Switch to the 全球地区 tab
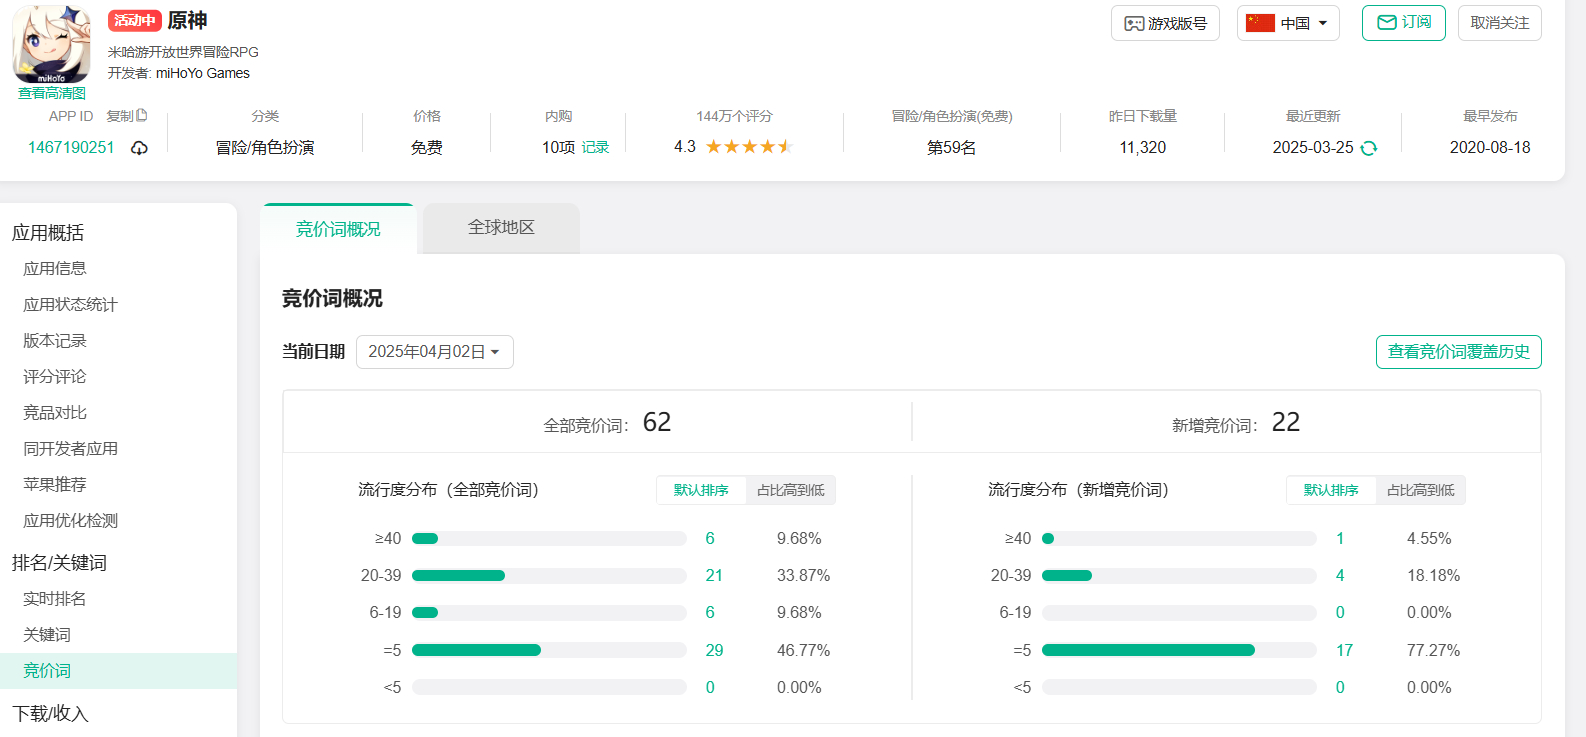Viewport: 1586px width, 737px height. click(501, 228)
